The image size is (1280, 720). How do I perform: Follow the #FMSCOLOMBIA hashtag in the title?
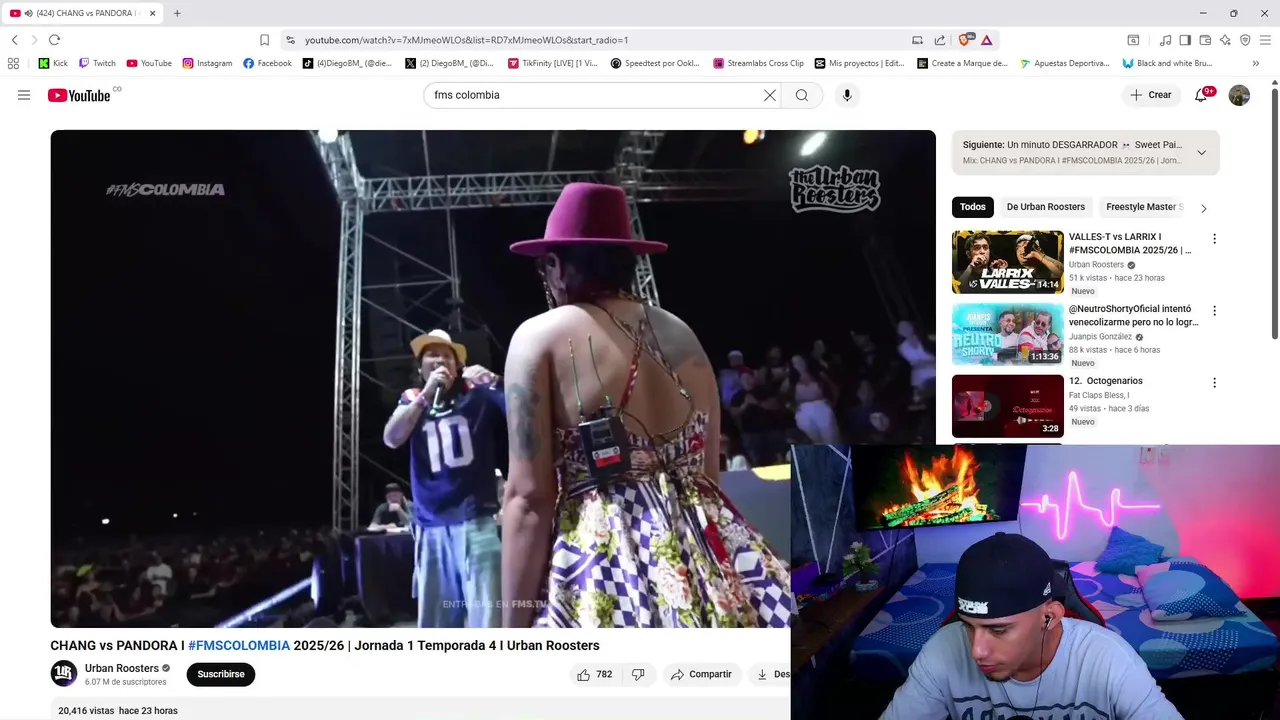pyautogui.click(x=239, y=645)
